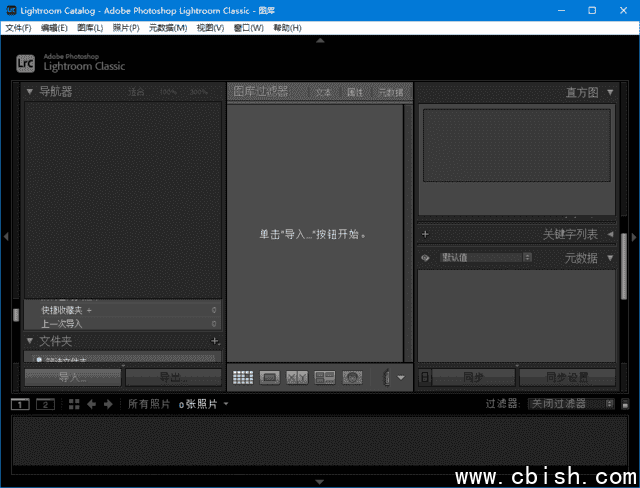Select the 元数据 filter tab
This screenshot has width=640, height=488.
point(391,92)
